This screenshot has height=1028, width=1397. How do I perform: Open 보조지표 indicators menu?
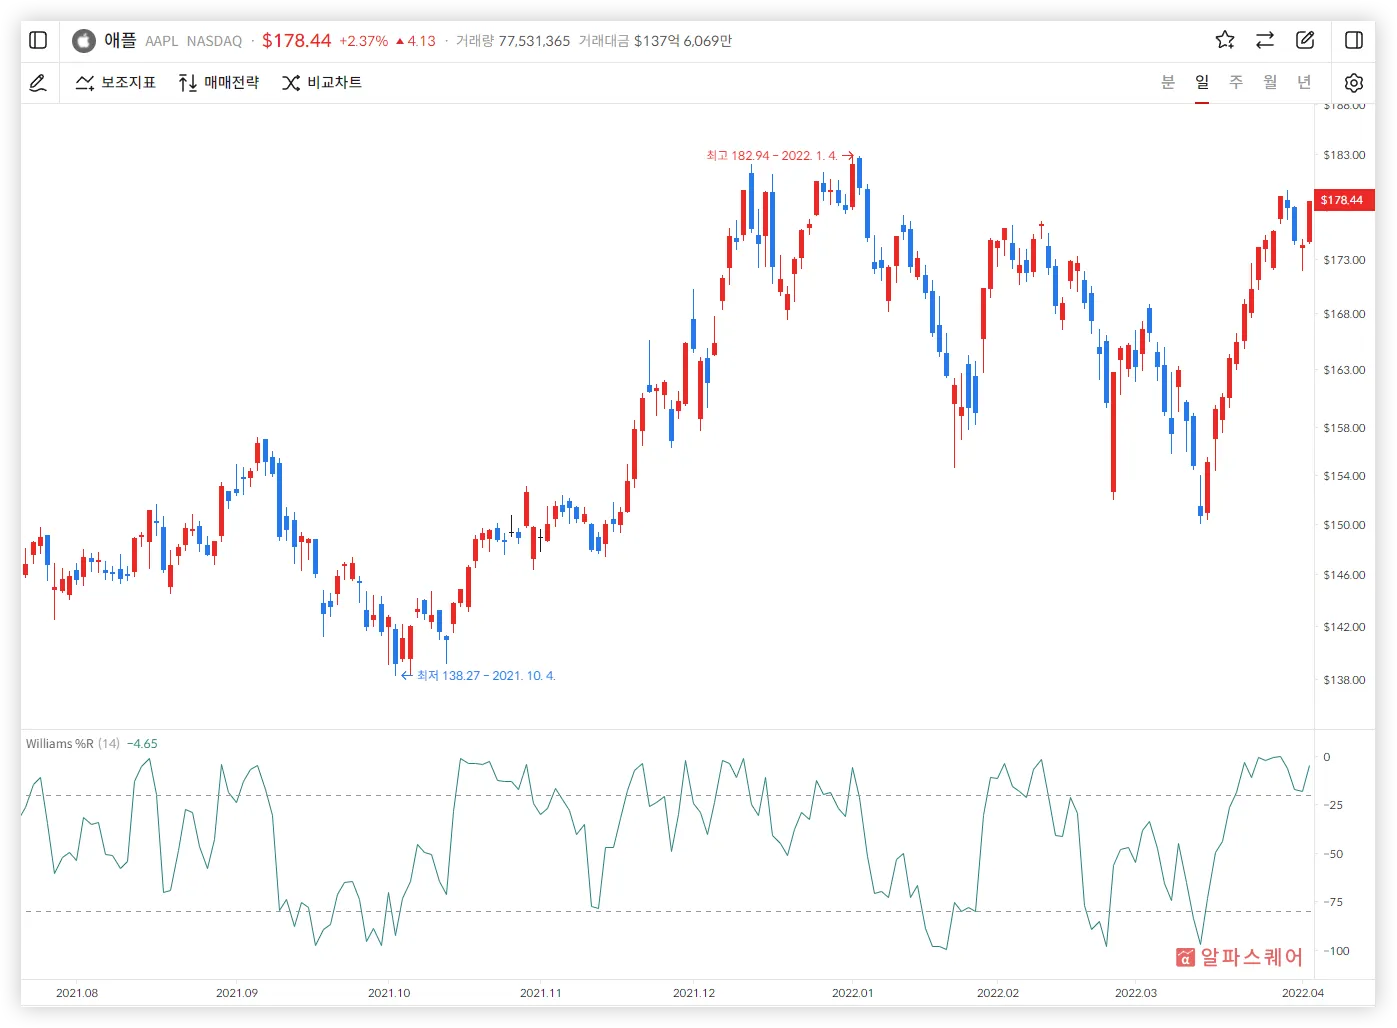(116, 83)
